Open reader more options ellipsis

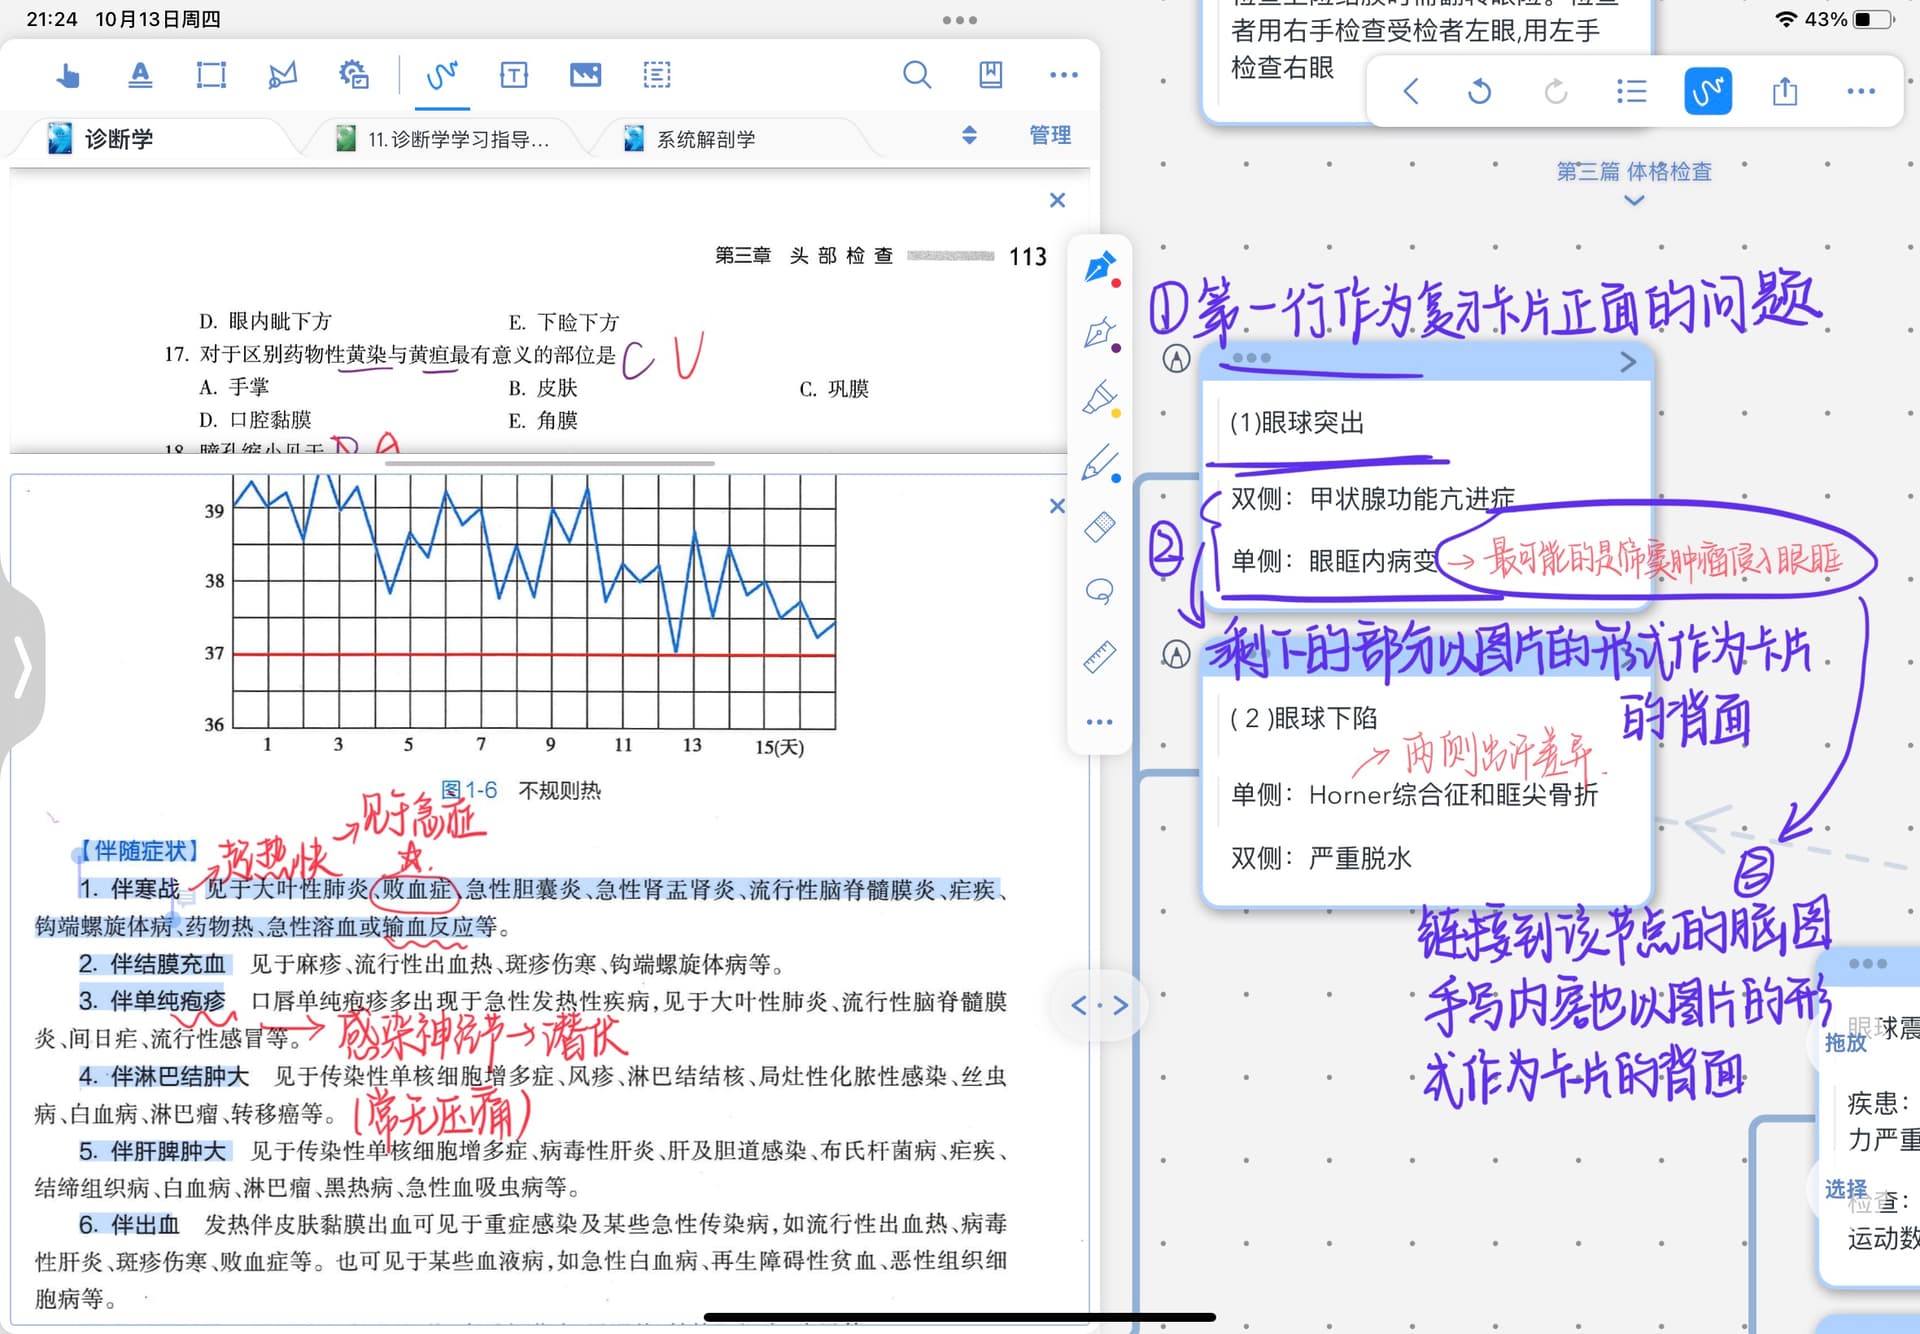[1064, 75]
